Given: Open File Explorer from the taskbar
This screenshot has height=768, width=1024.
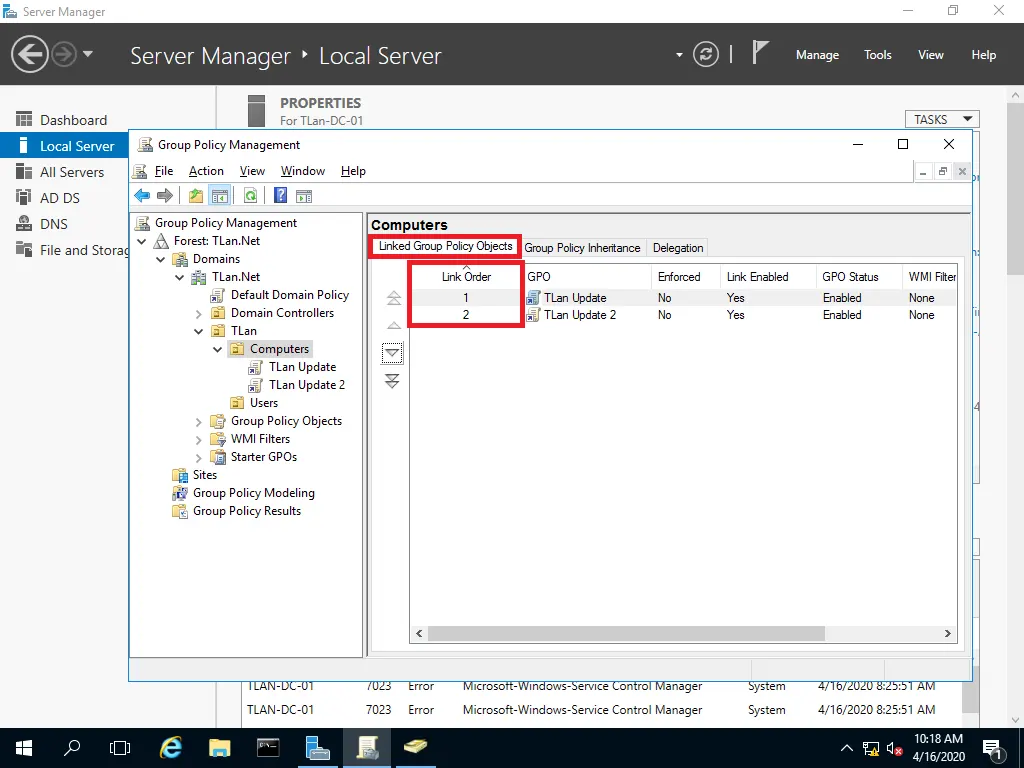Looking at the screenshot, I should (219, 748).
